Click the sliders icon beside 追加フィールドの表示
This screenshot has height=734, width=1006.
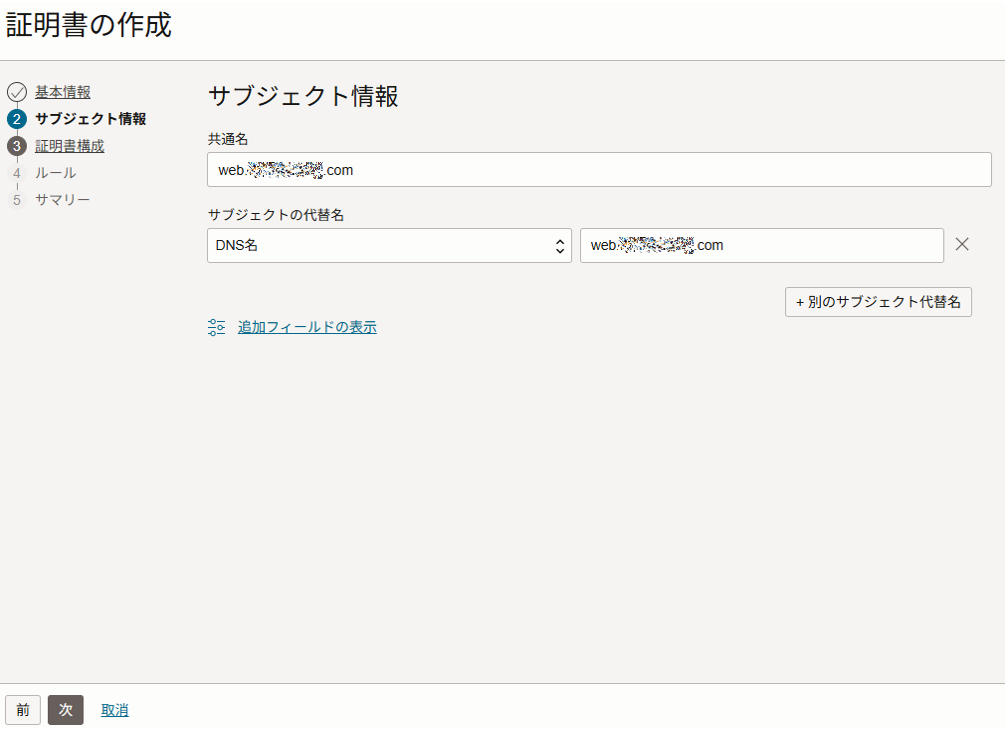click(217, 327)
